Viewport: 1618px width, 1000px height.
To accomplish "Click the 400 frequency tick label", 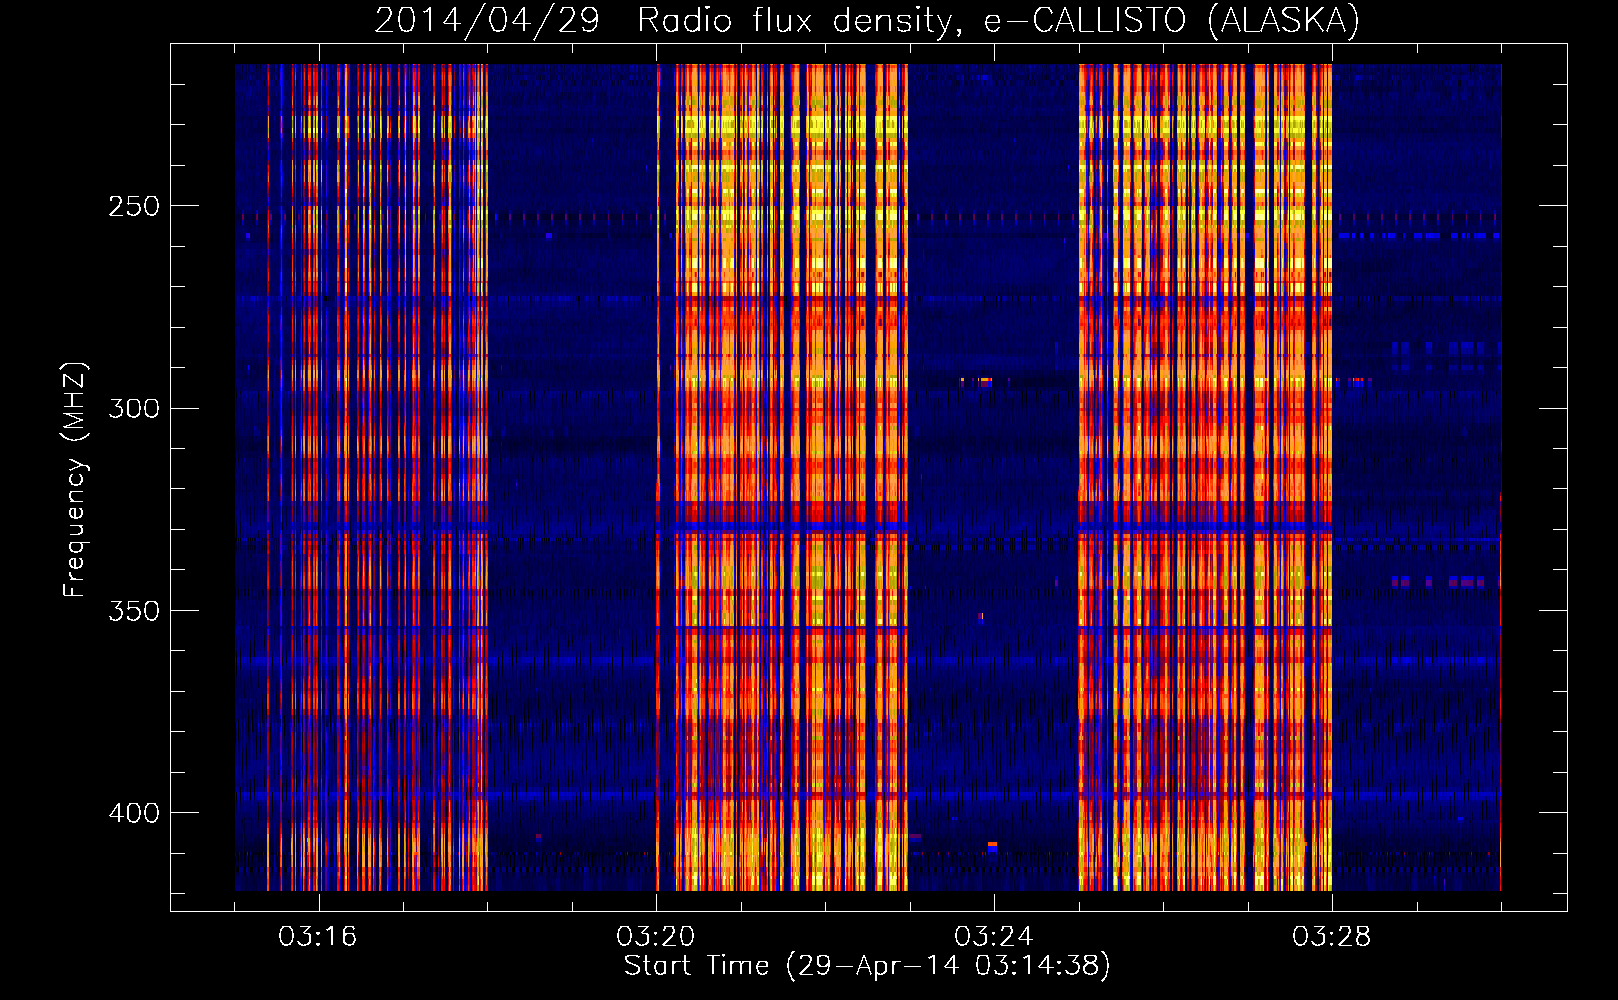I will 134,813.
